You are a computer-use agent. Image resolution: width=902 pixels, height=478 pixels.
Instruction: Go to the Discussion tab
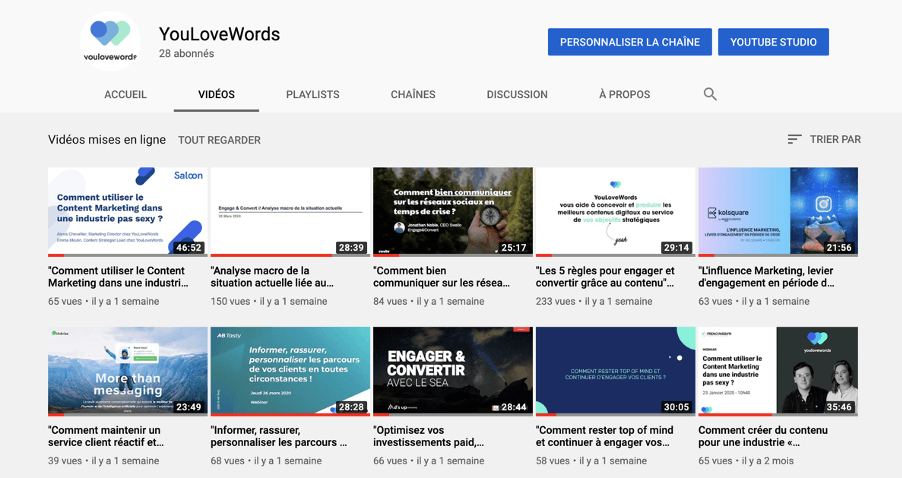pyautogui.click(x=516, y=95)
